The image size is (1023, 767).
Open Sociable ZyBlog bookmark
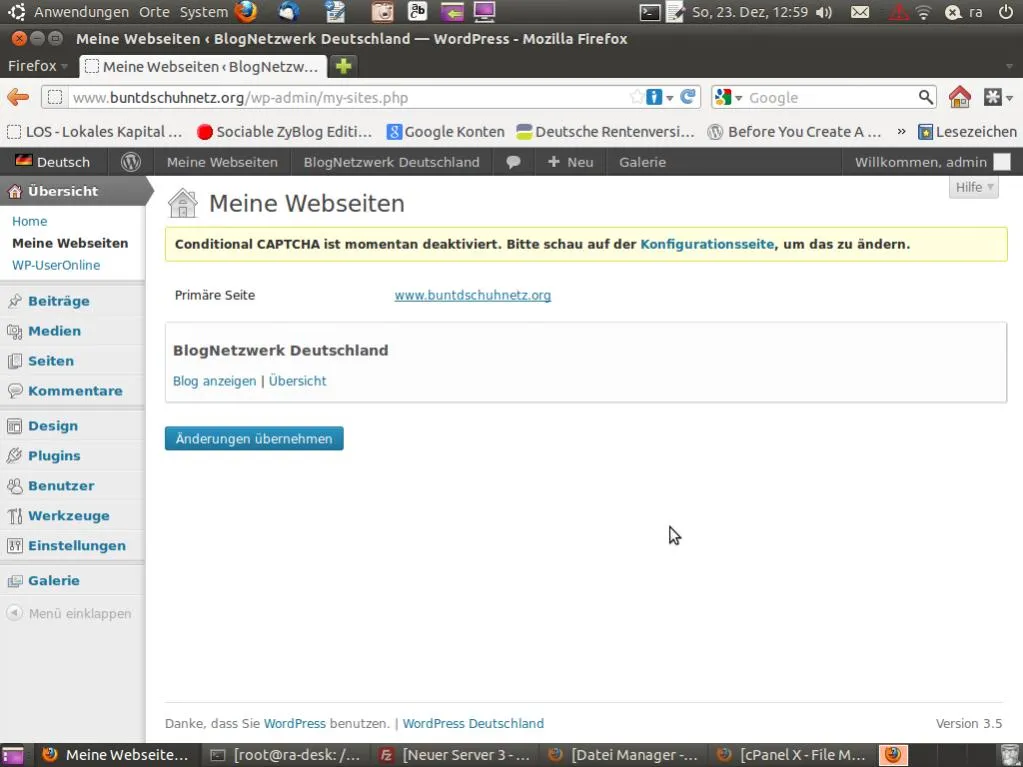coord(284,131)
